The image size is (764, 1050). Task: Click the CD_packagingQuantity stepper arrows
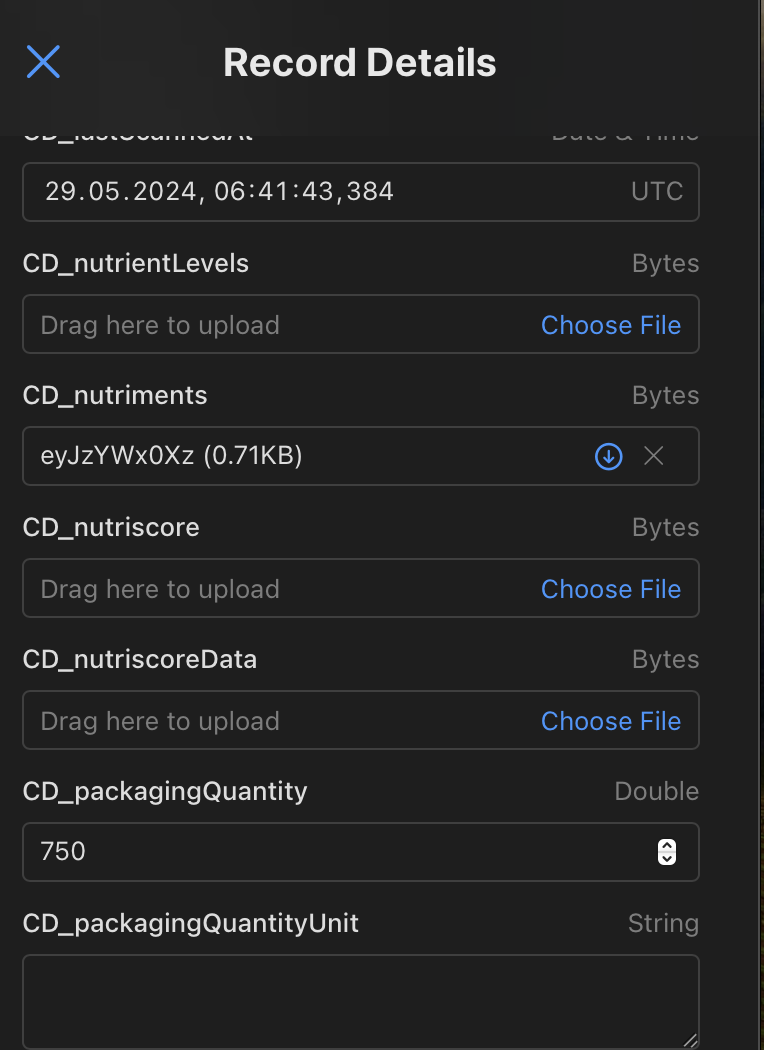[x=667, y=852]
